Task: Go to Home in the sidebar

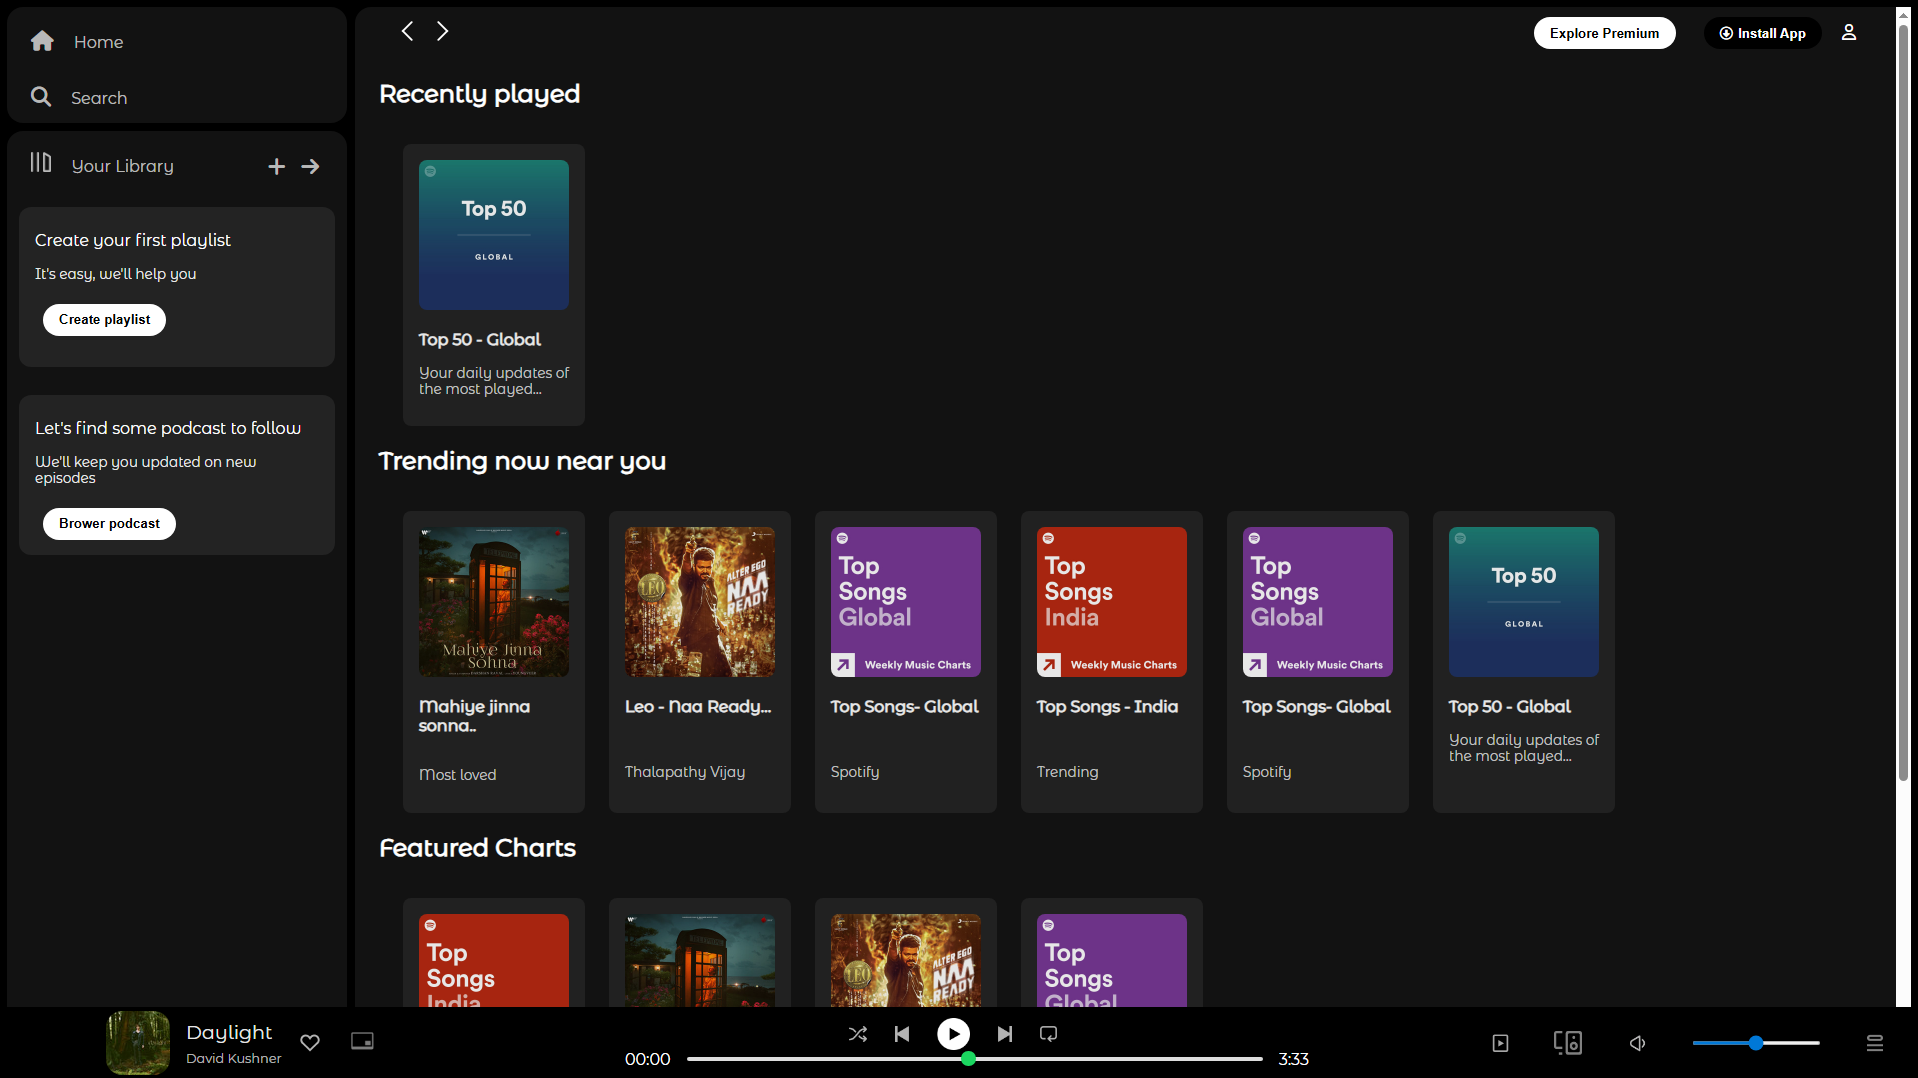Action: click(77, 41)
